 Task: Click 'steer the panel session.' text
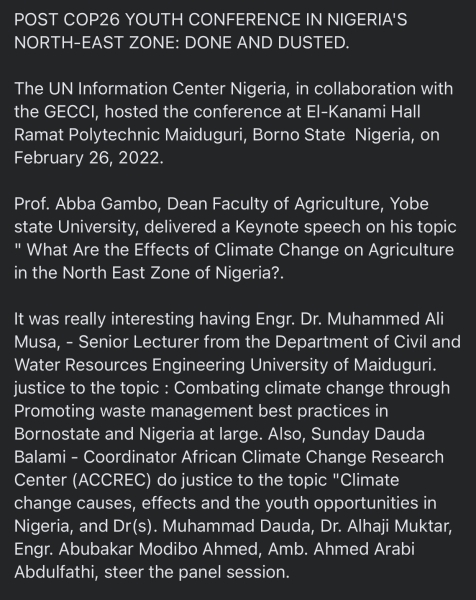(197, 572)
